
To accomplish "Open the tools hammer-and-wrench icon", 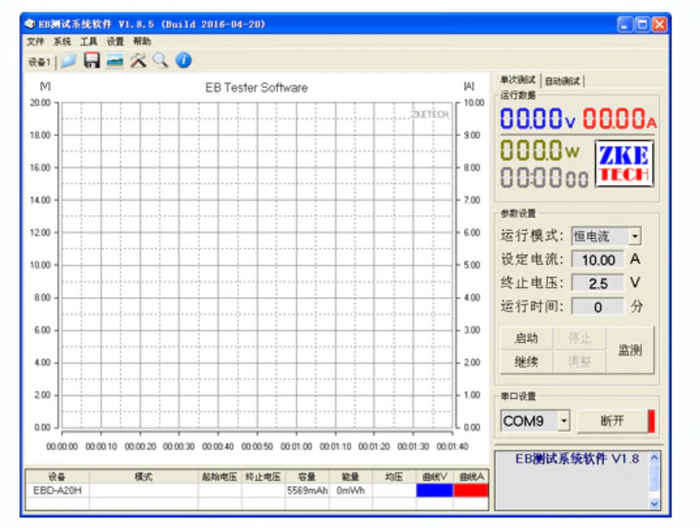I will coord(138,60).
